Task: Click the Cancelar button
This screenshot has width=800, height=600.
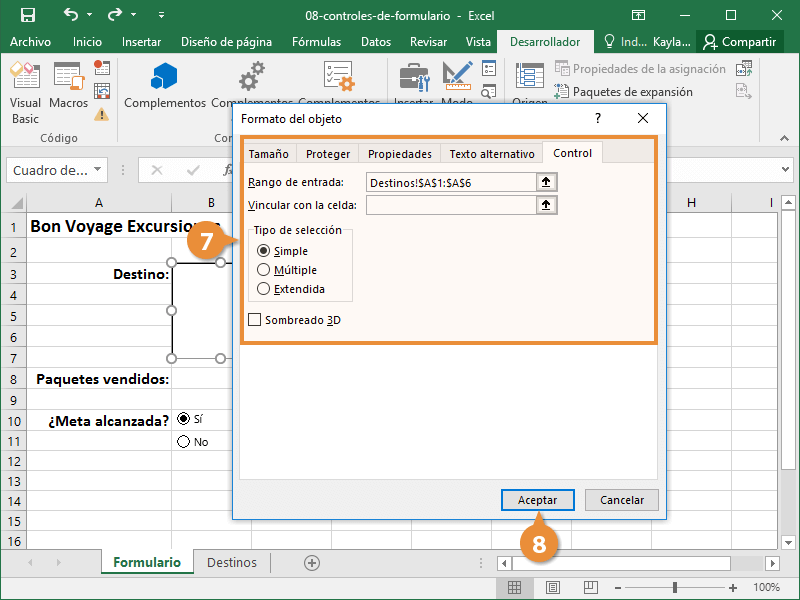Action: 621,500
